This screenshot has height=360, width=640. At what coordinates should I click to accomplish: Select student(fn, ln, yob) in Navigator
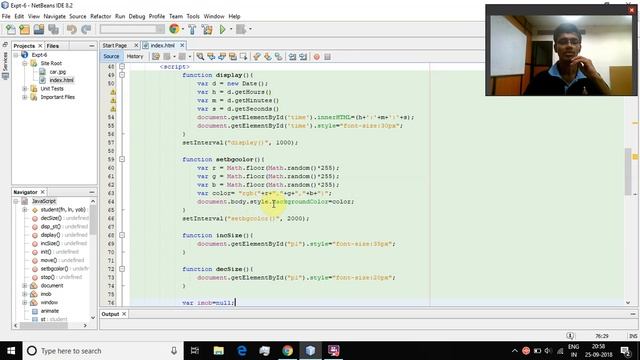[x=63, y=210]
